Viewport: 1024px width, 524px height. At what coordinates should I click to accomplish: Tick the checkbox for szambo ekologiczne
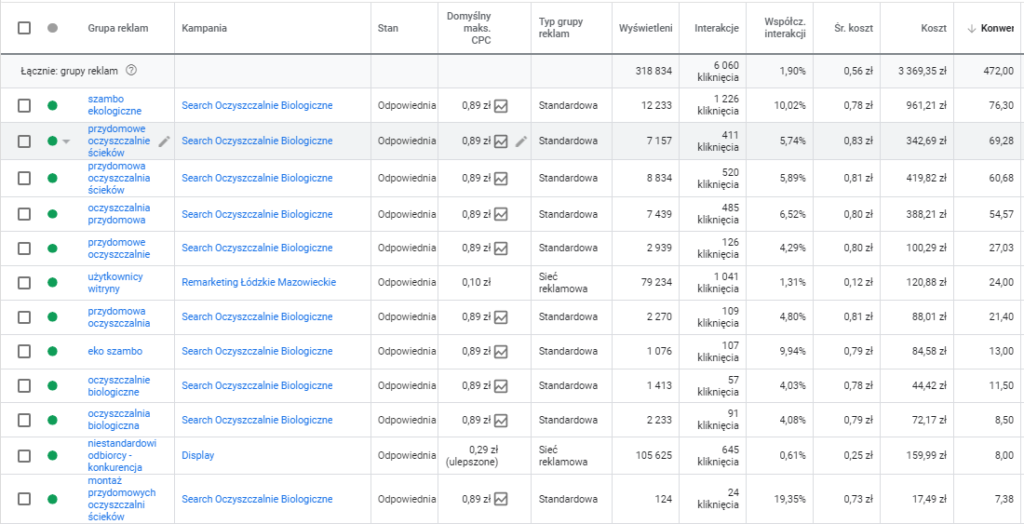[24, 105]
